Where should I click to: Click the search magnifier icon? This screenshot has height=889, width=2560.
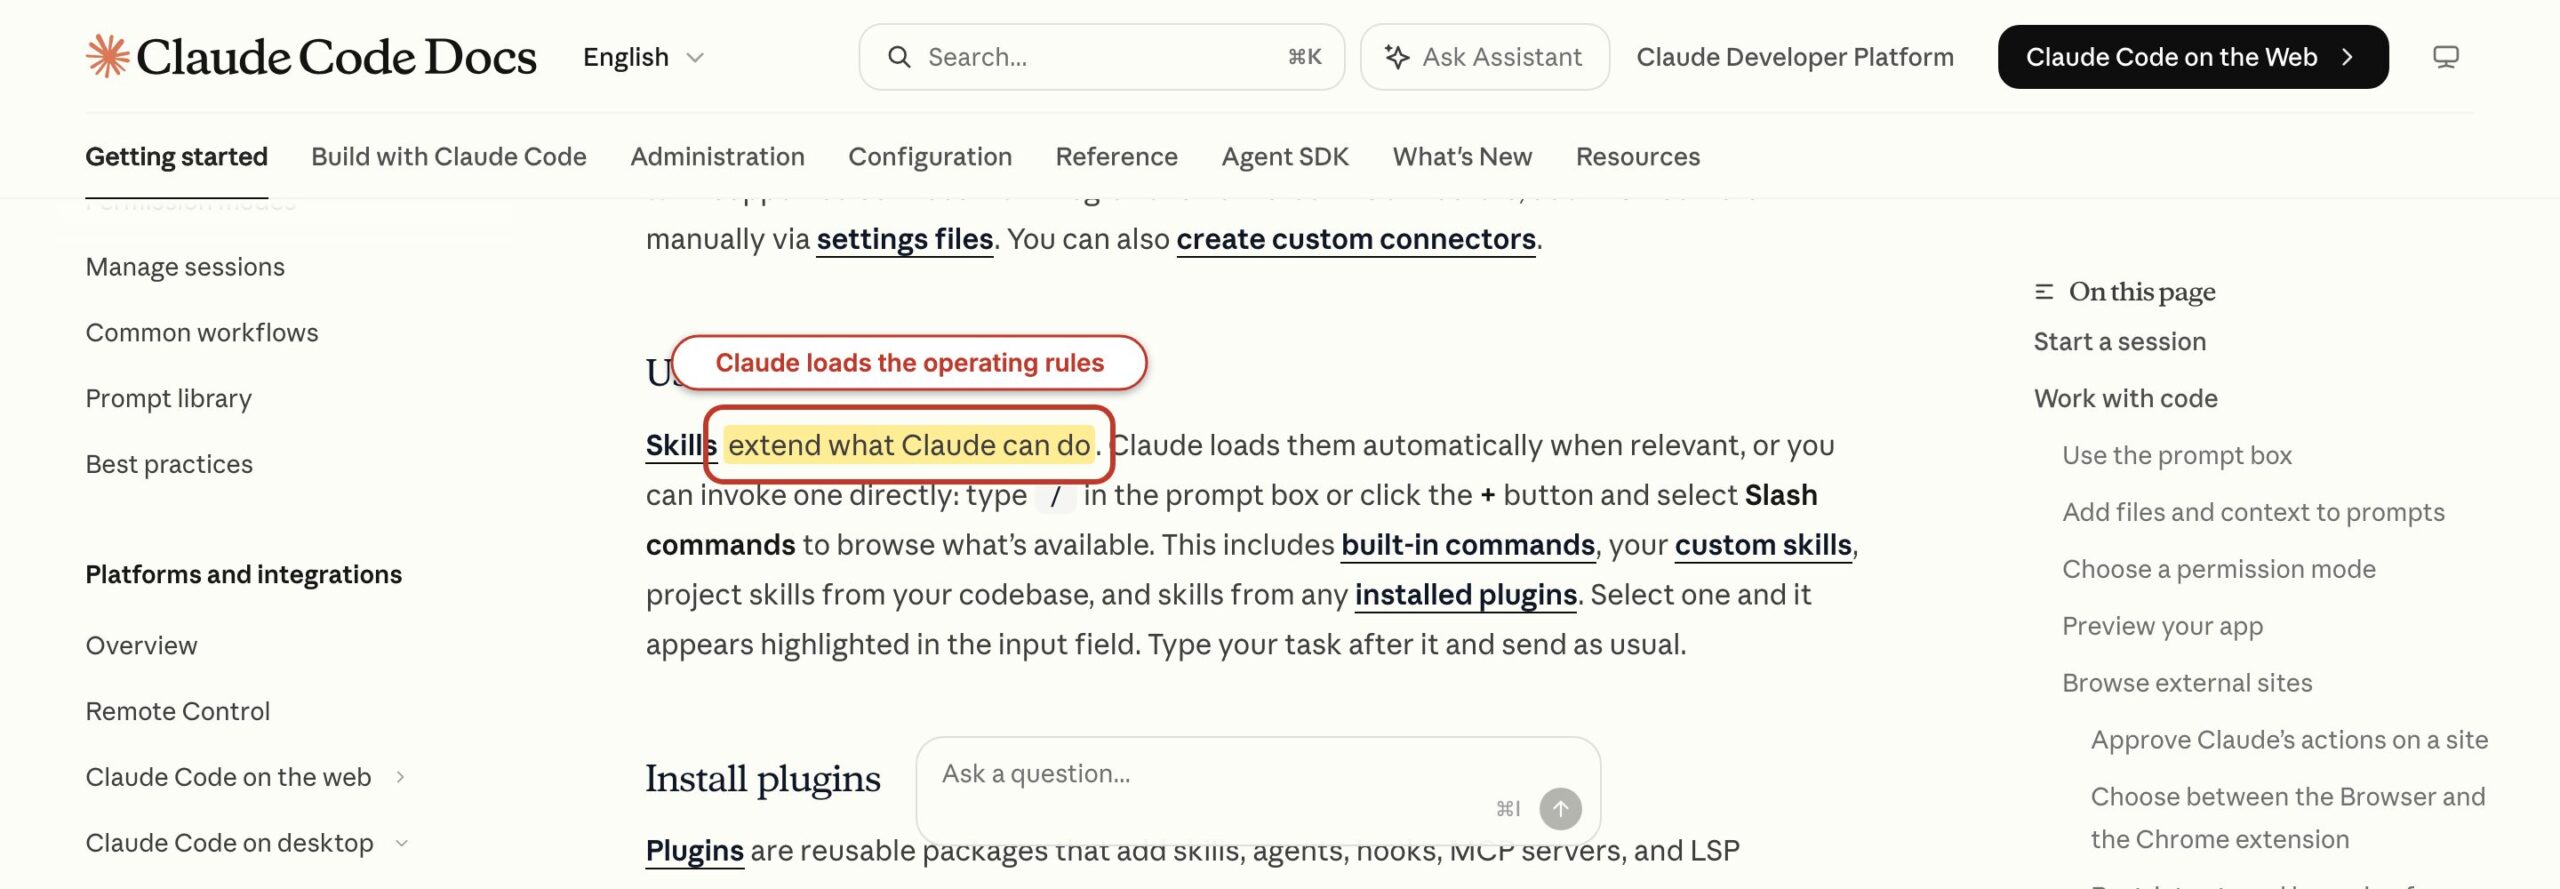tap(899, 57)
